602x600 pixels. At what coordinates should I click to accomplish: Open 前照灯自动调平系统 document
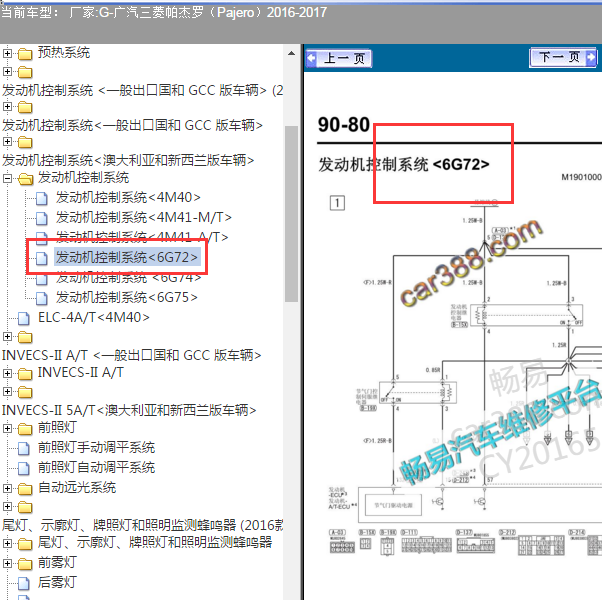(x=96, y=467)
